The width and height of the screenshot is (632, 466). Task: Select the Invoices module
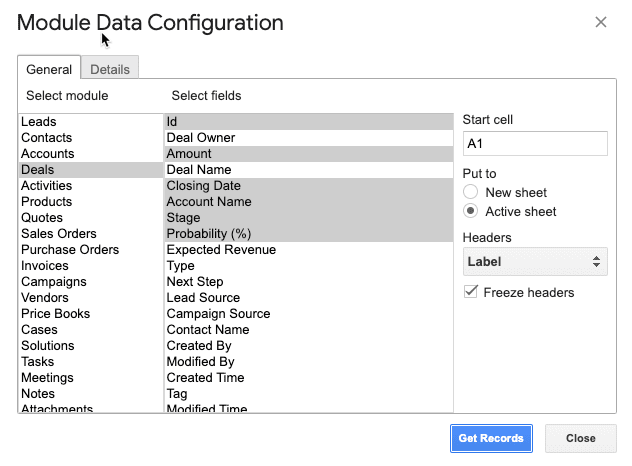click(91, 266)
